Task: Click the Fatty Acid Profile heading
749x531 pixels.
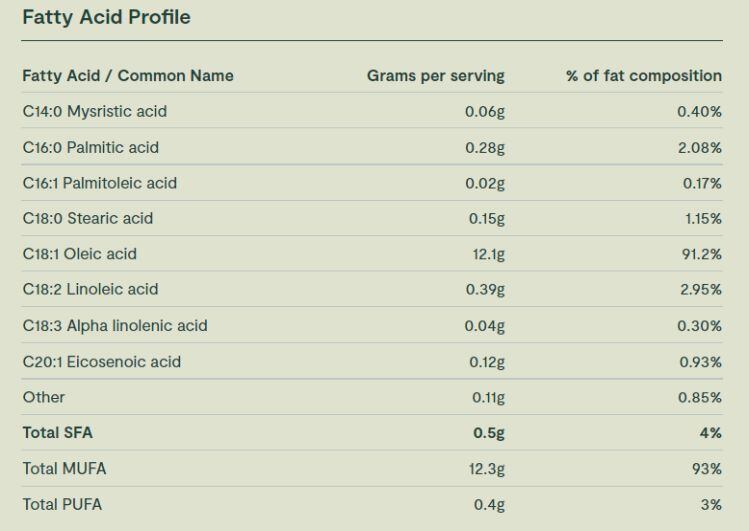Action: [106, 17]
